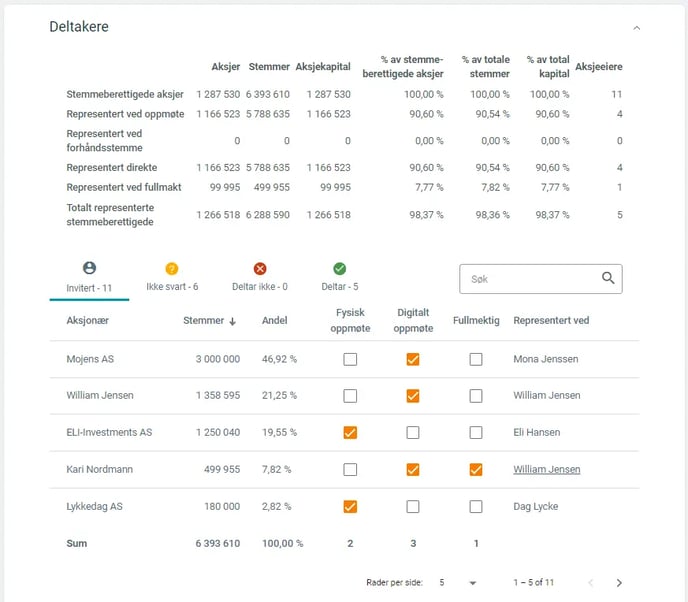Screen dimensions: 688x602
Task: Open the Invitert - 11 tab
Action: (89, 280)
